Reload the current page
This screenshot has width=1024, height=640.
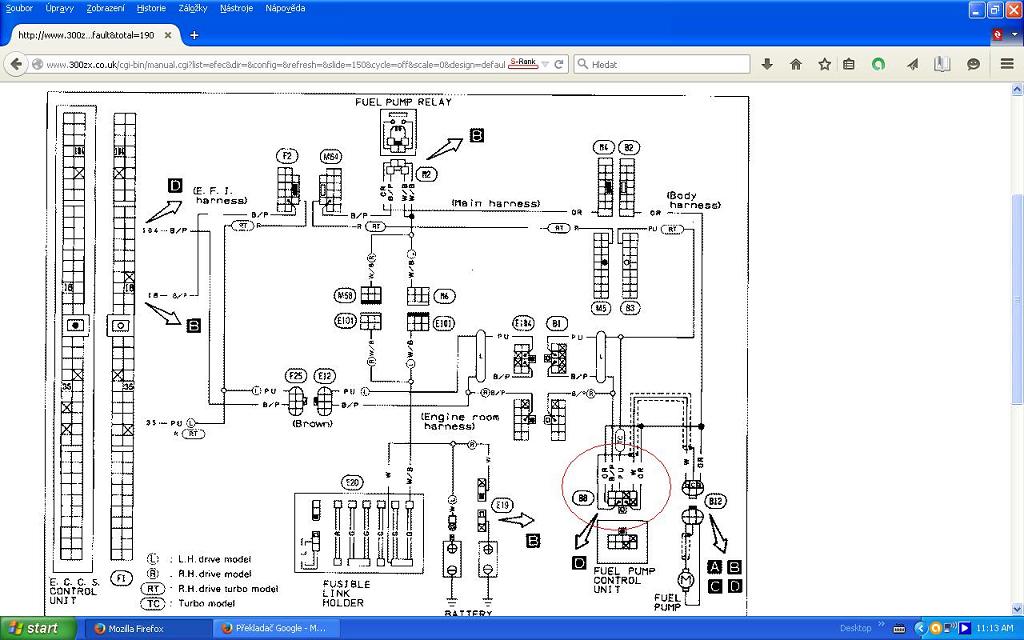click(559, 64)
